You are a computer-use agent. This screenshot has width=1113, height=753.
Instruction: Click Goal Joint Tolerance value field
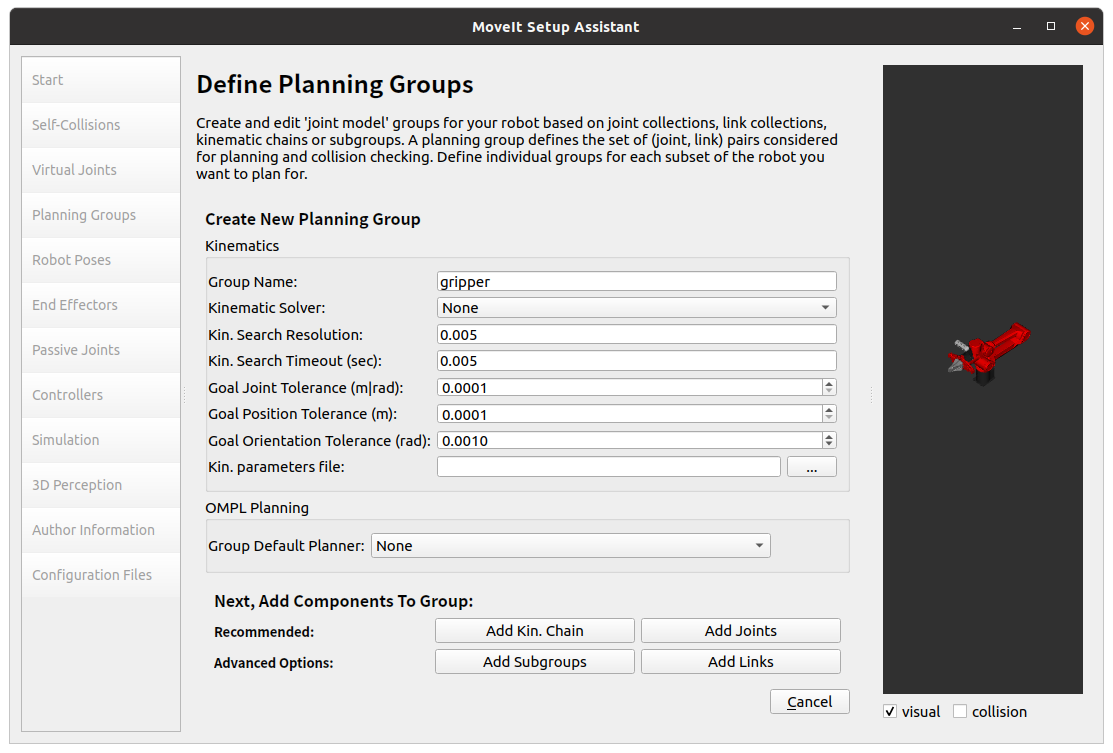tap(630, 388)
